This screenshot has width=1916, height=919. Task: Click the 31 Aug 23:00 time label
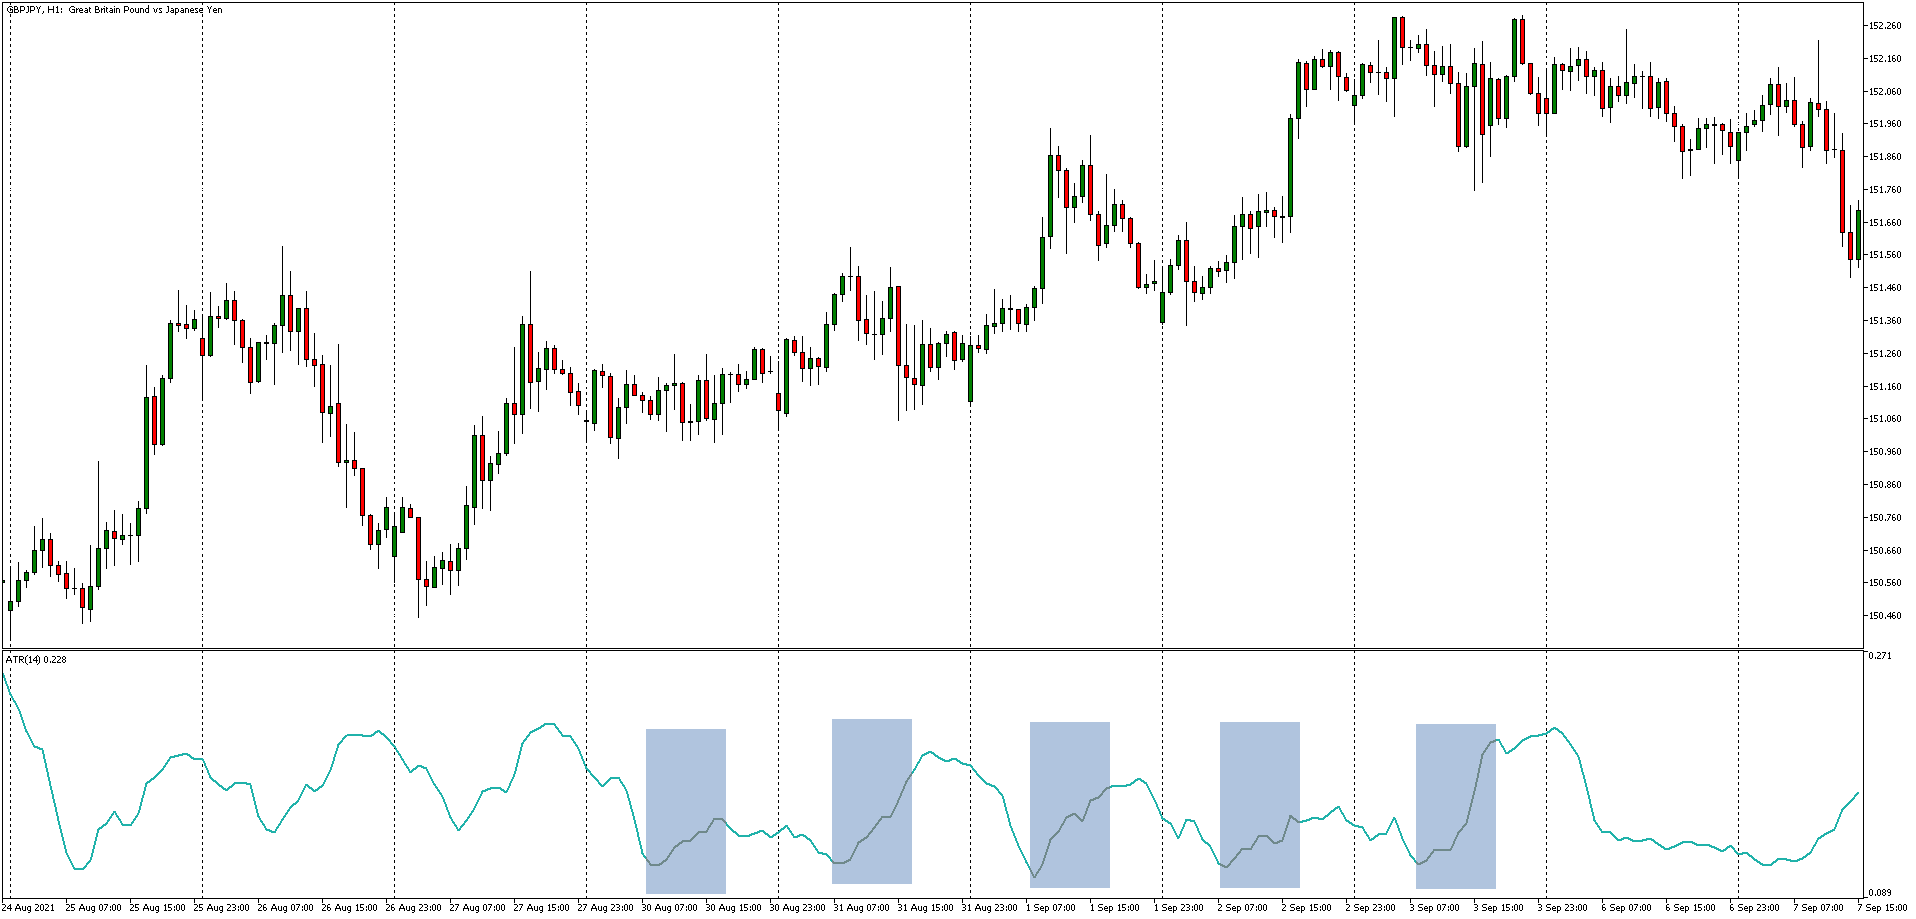point(989,908)
